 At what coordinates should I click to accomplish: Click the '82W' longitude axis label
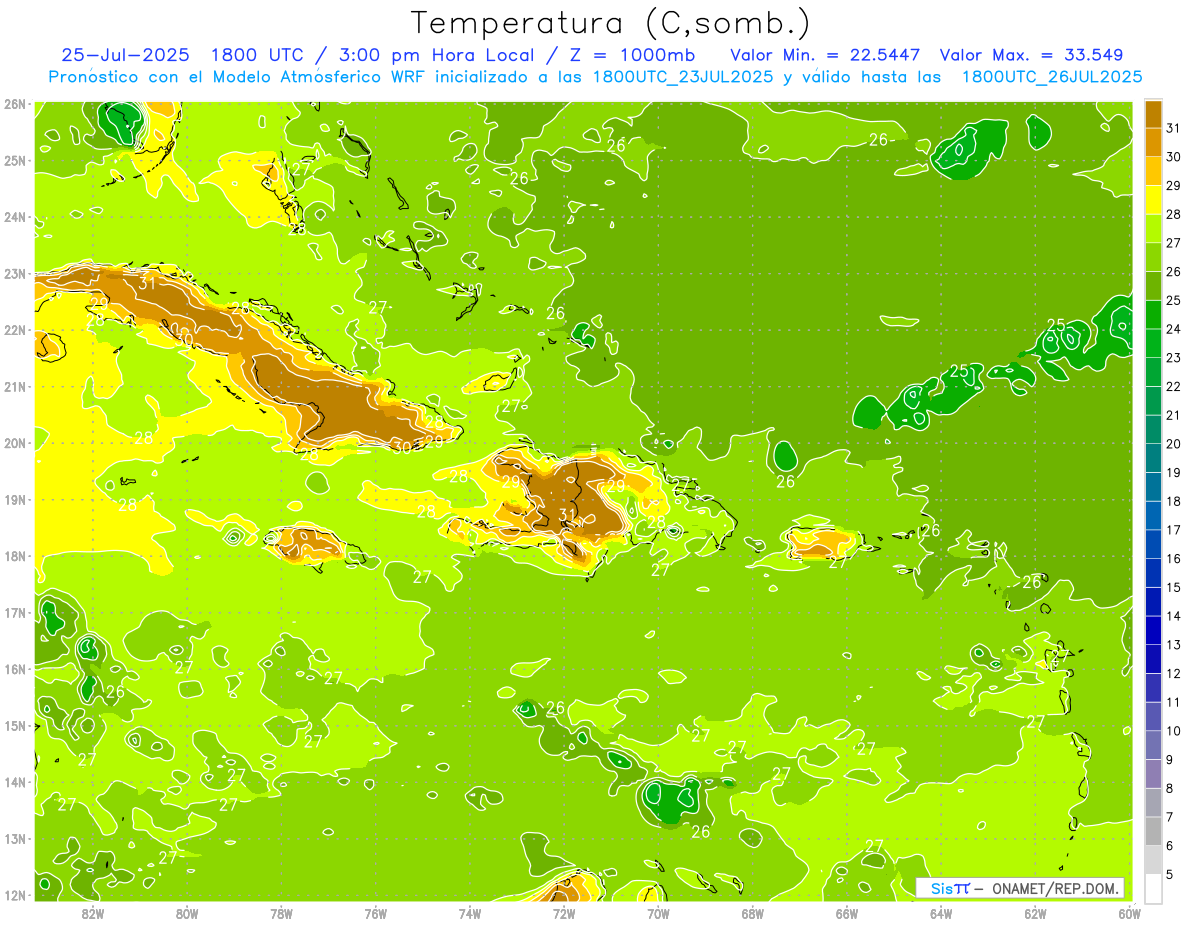tap(93, 913)
